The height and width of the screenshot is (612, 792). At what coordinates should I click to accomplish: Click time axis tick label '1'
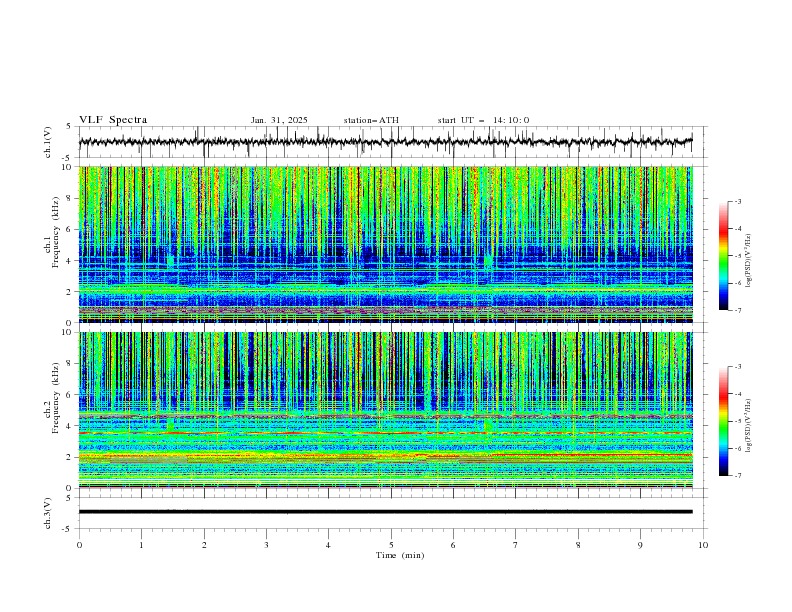point(141,545)
